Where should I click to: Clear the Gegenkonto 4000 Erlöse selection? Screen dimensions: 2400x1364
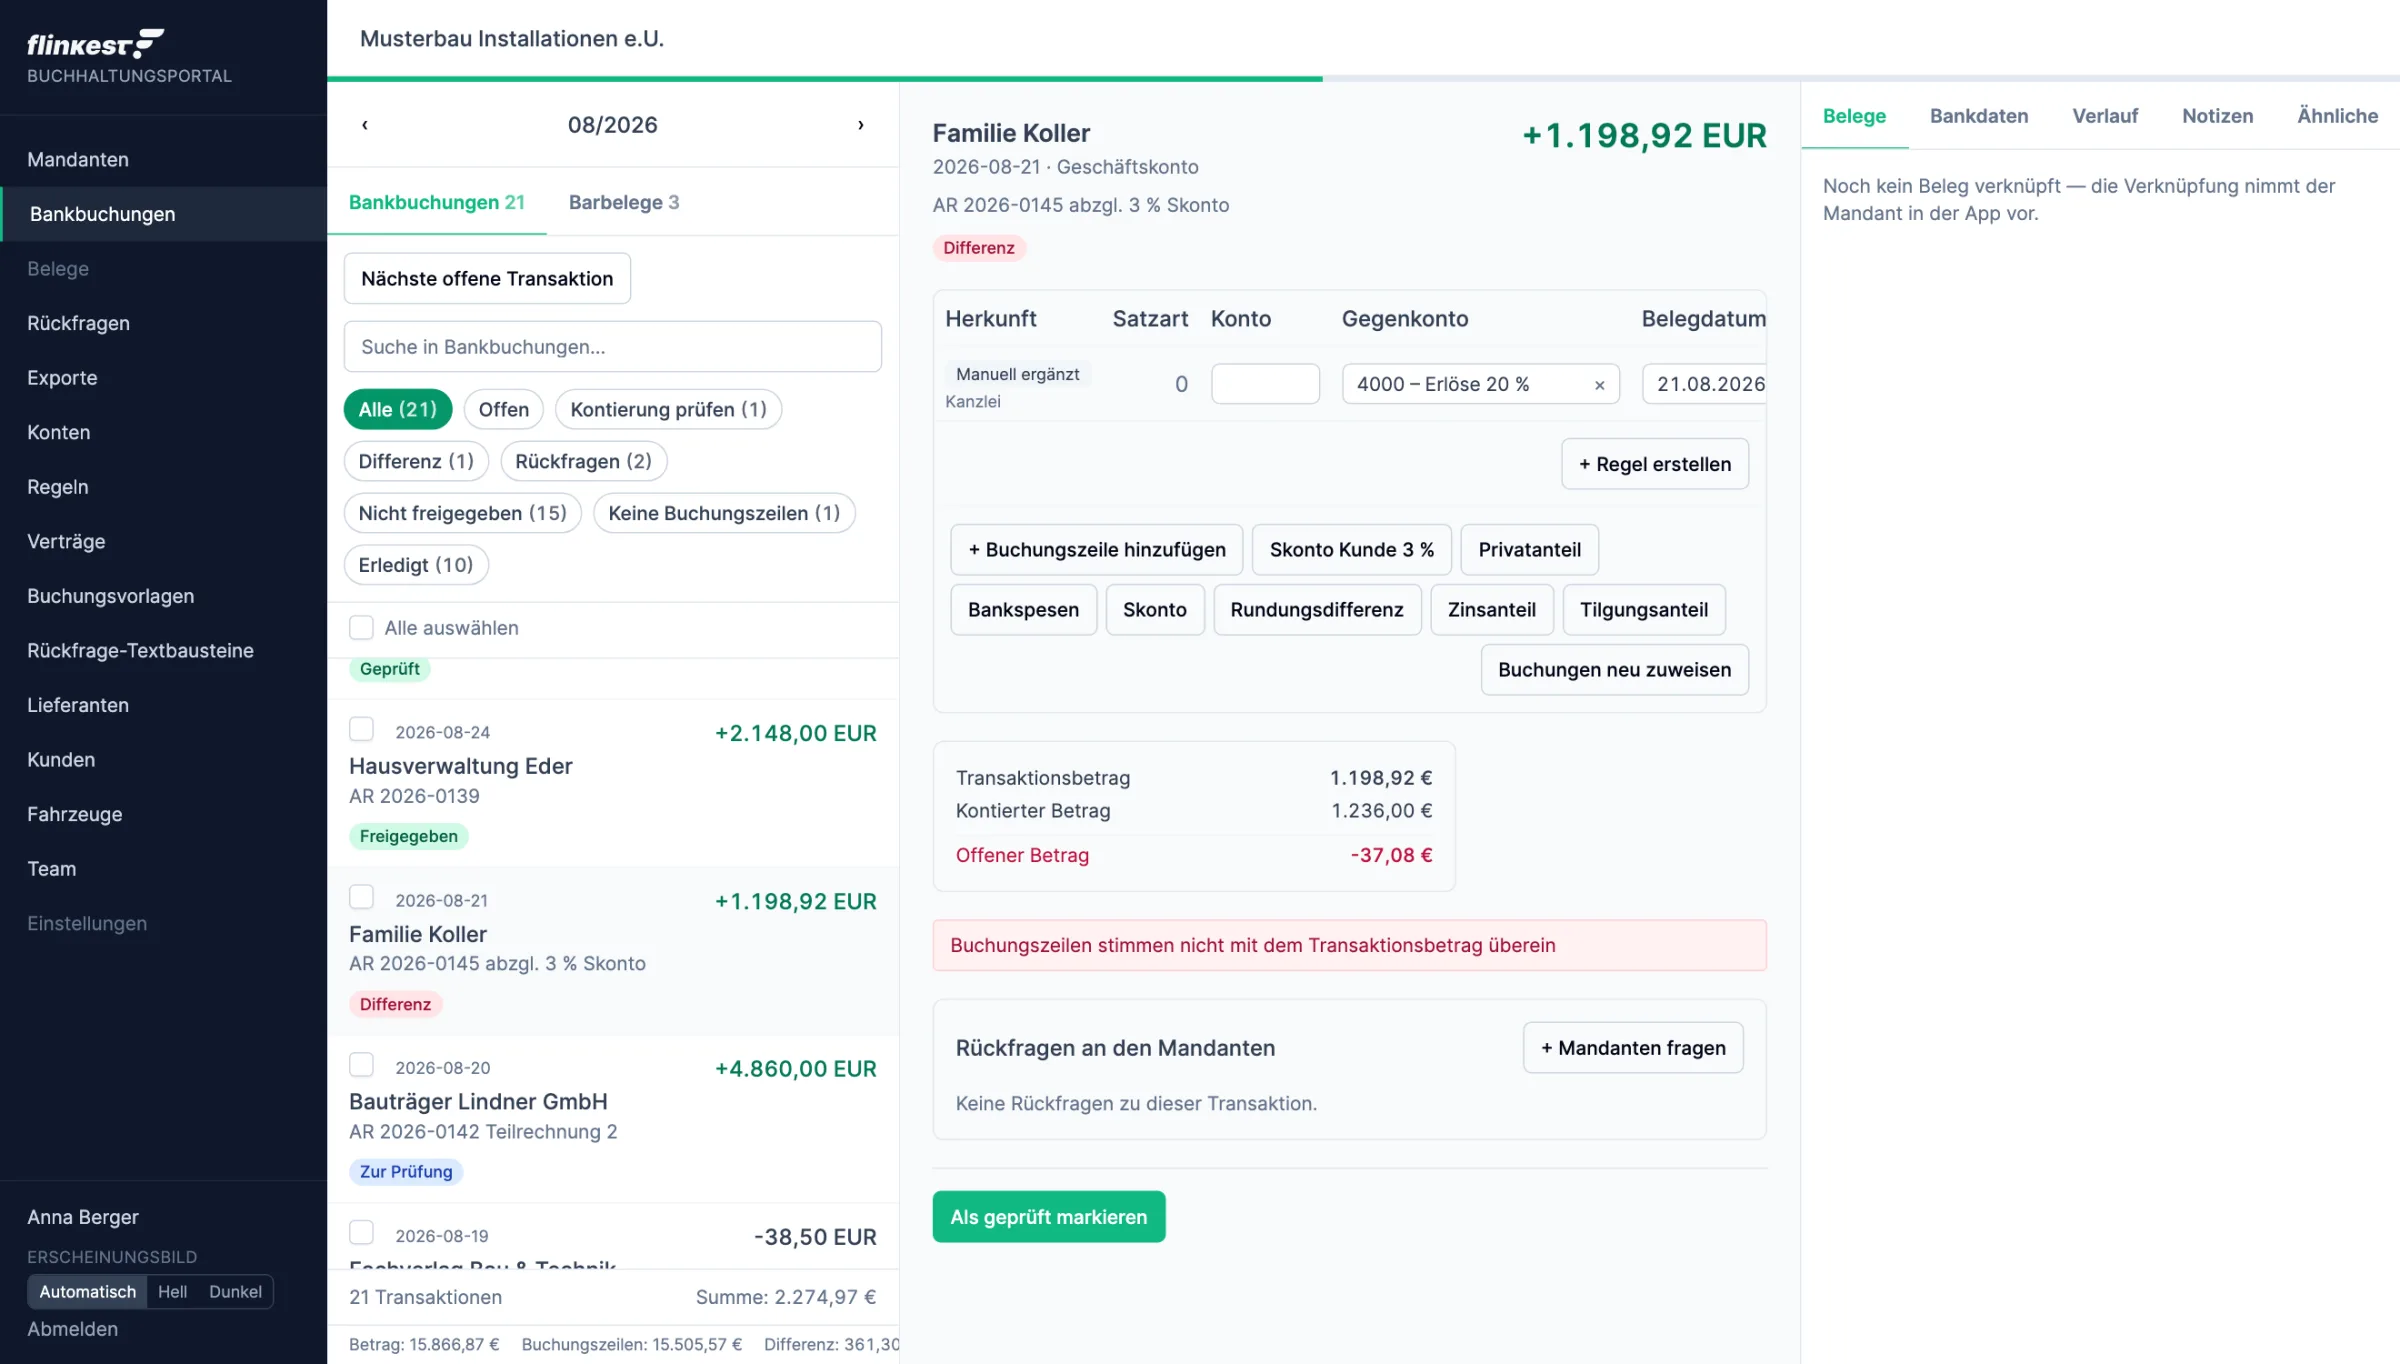(x=1599, y=385)
